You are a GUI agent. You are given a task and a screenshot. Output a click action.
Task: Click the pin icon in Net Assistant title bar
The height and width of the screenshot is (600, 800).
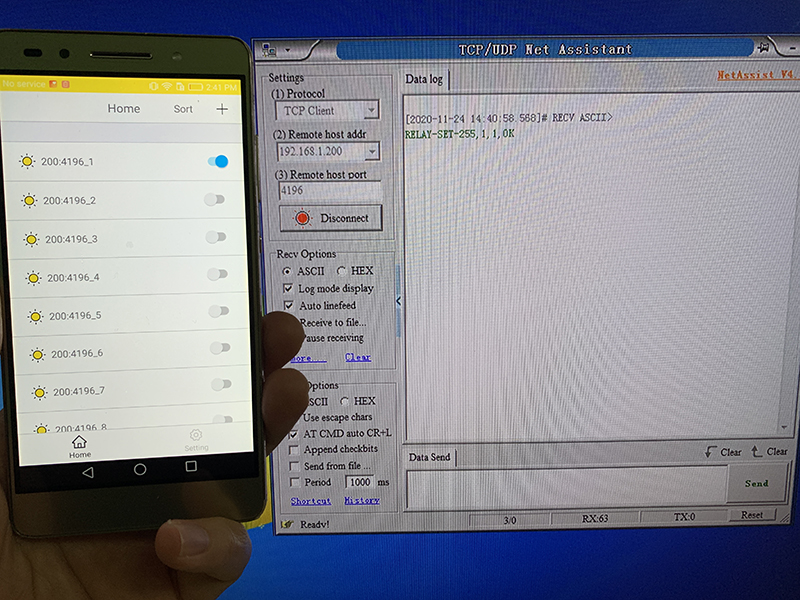[764, 47]
